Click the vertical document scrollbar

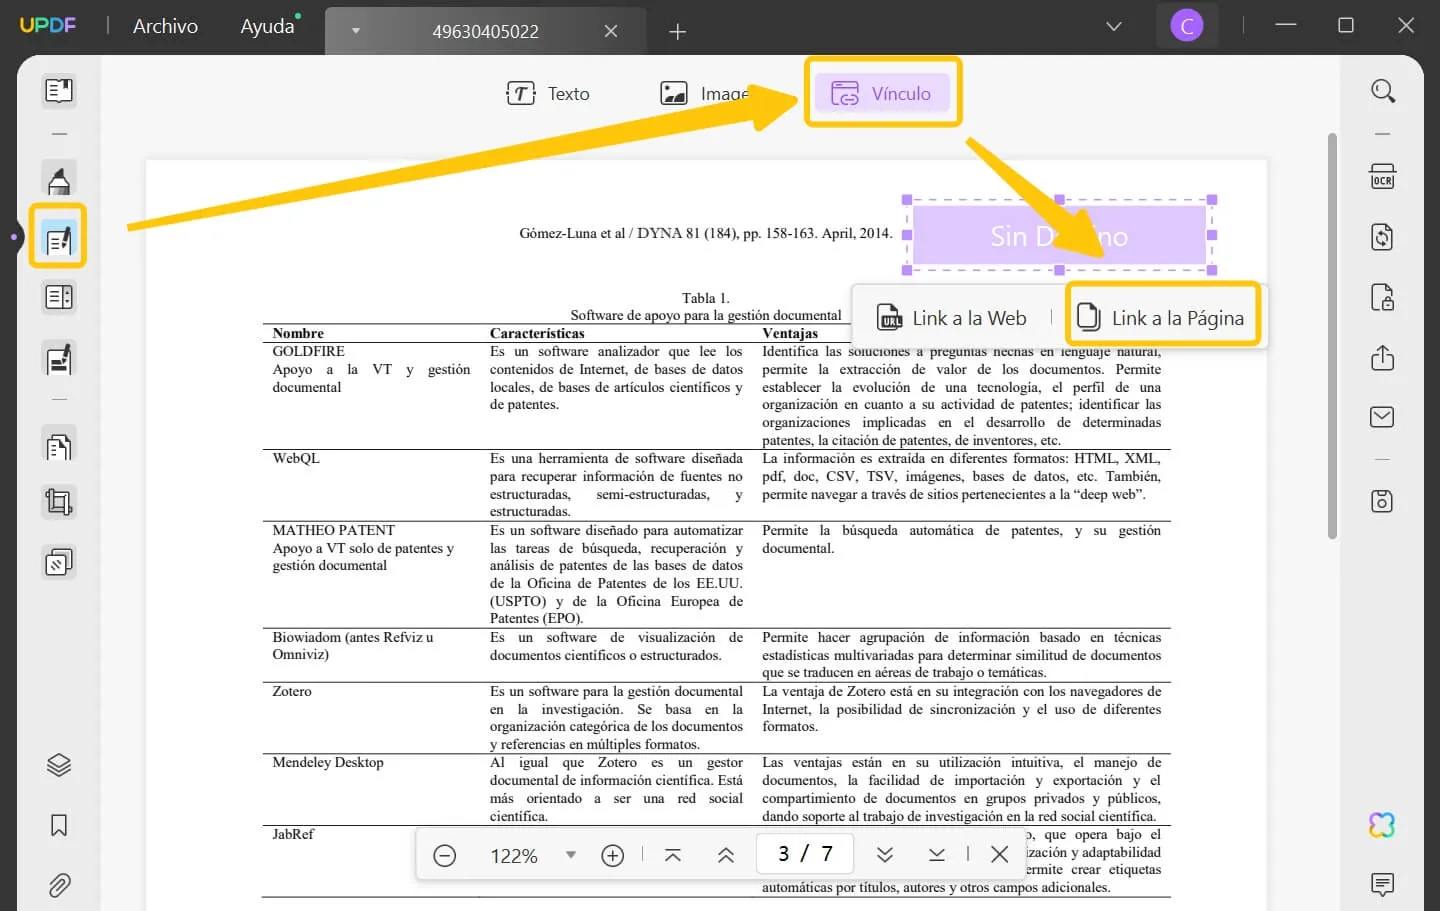pyautogui.click(x=1332, y=336)
